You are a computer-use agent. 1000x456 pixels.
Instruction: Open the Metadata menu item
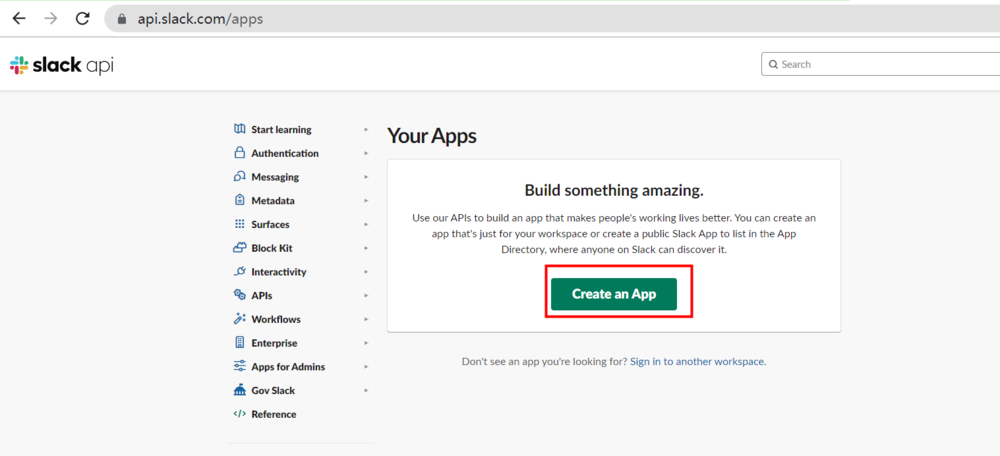[273, 200]
